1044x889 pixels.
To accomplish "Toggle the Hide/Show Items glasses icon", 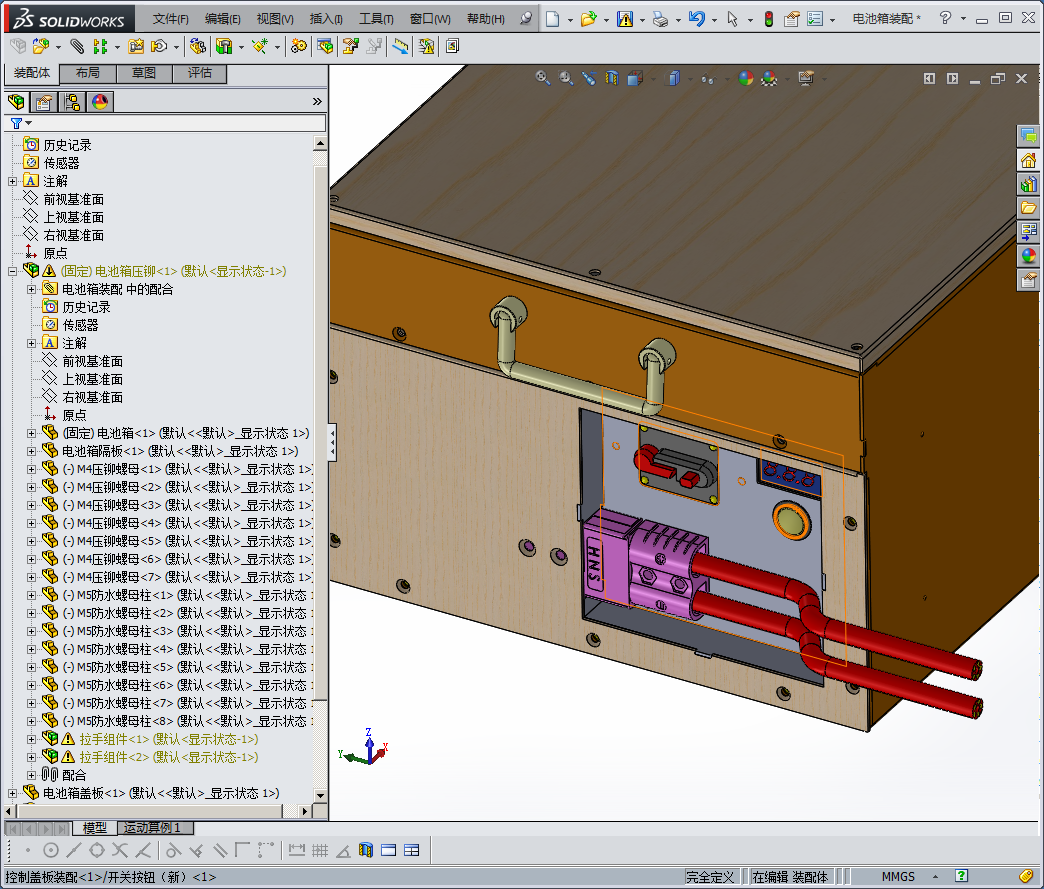I will pos(708,79).
